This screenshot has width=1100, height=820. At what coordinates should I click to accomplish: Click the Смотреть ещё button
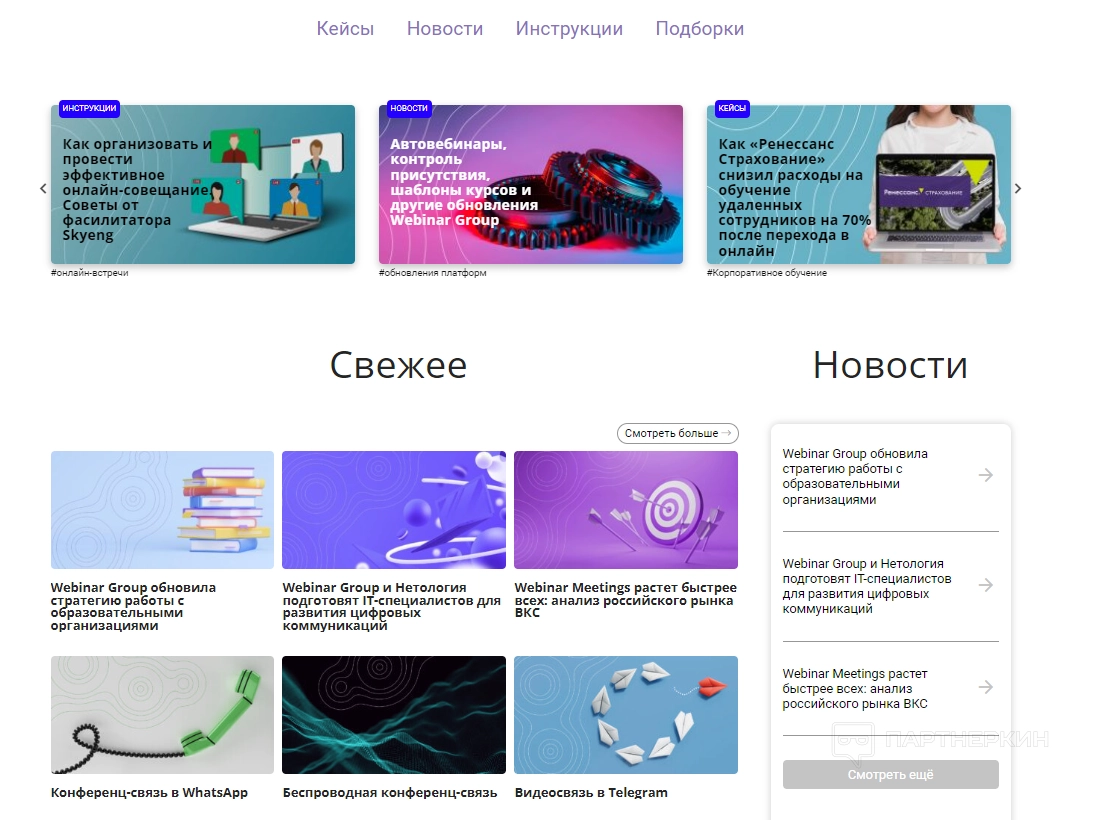[x=890, y=774]
